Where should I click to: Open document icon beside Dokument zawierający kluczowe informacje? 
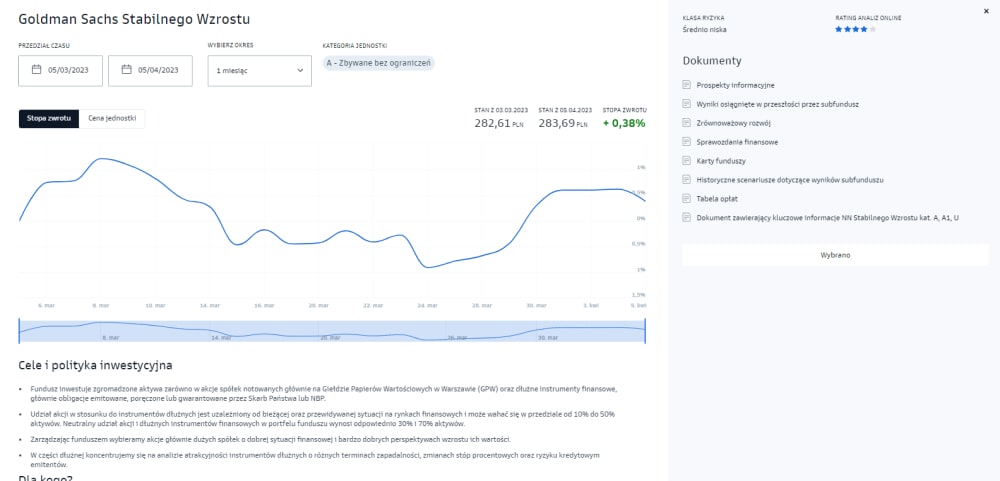[687, 218]
